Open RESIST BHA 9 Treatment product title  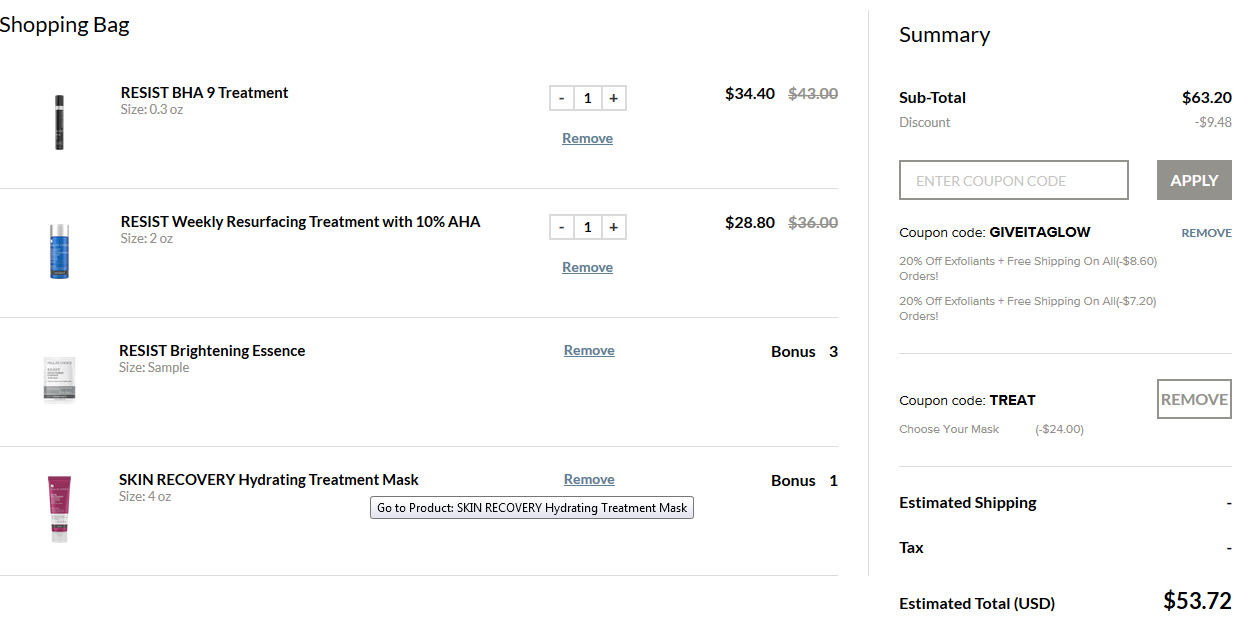pyautogui.click(x=204, y=93)
